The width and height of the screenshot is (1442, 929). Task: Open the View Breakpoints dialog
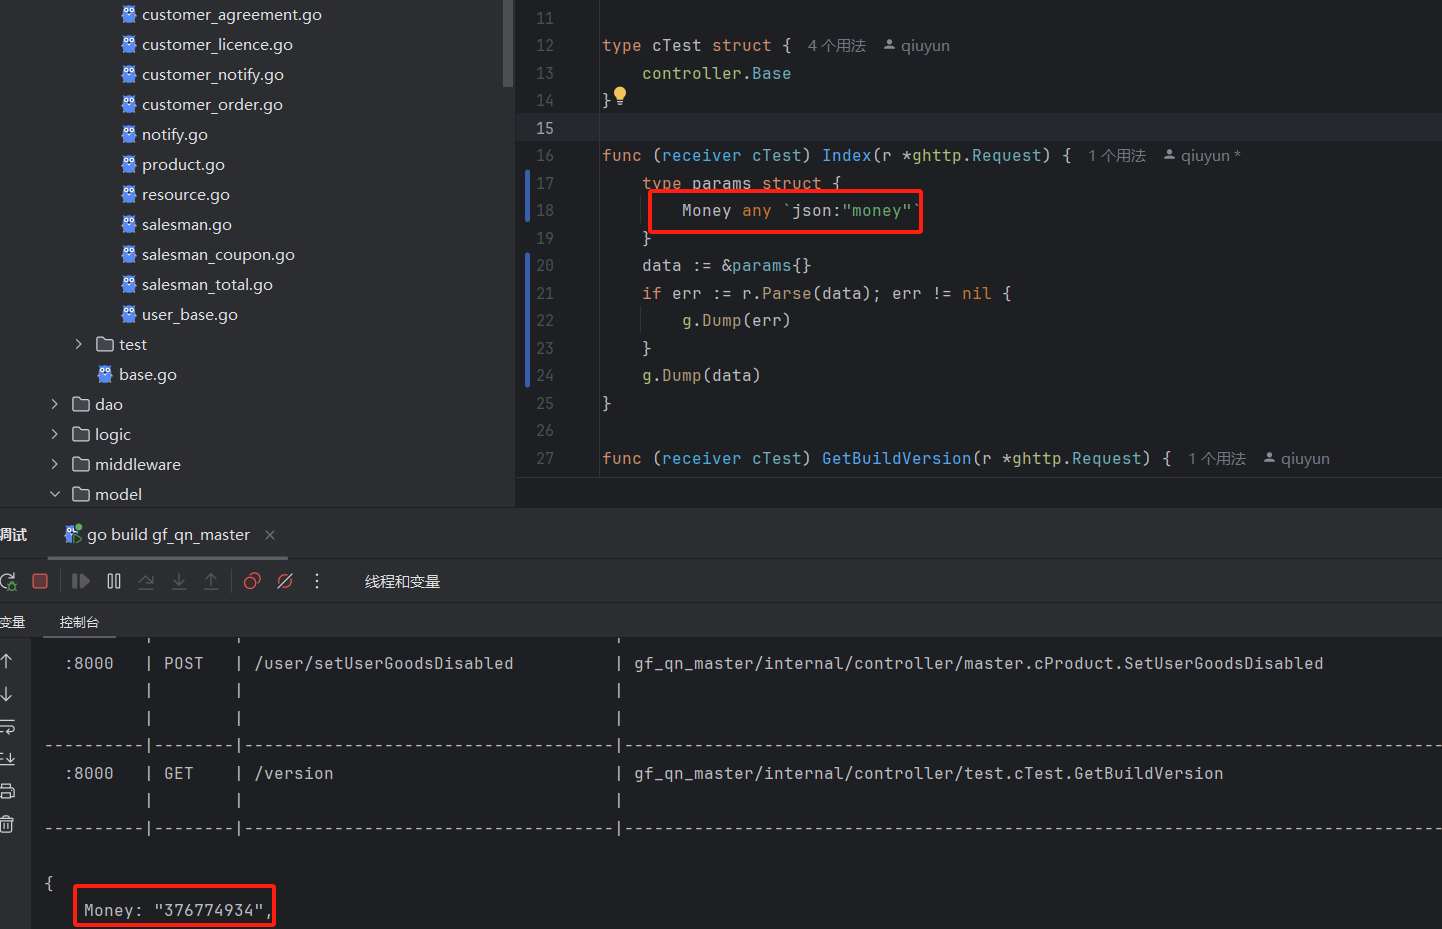[x=252, y=581]
